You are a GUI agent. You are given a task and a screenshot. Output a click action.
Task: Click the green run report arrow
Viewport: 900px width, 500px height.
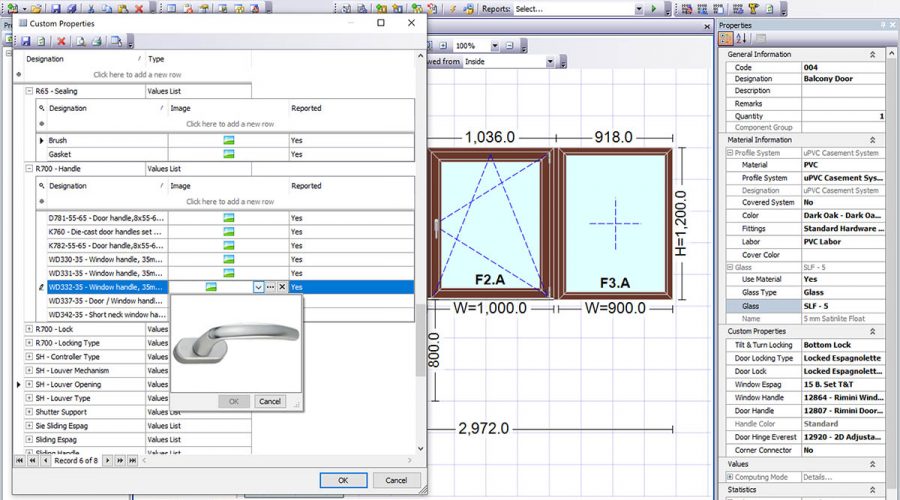(x=654, y=9)
